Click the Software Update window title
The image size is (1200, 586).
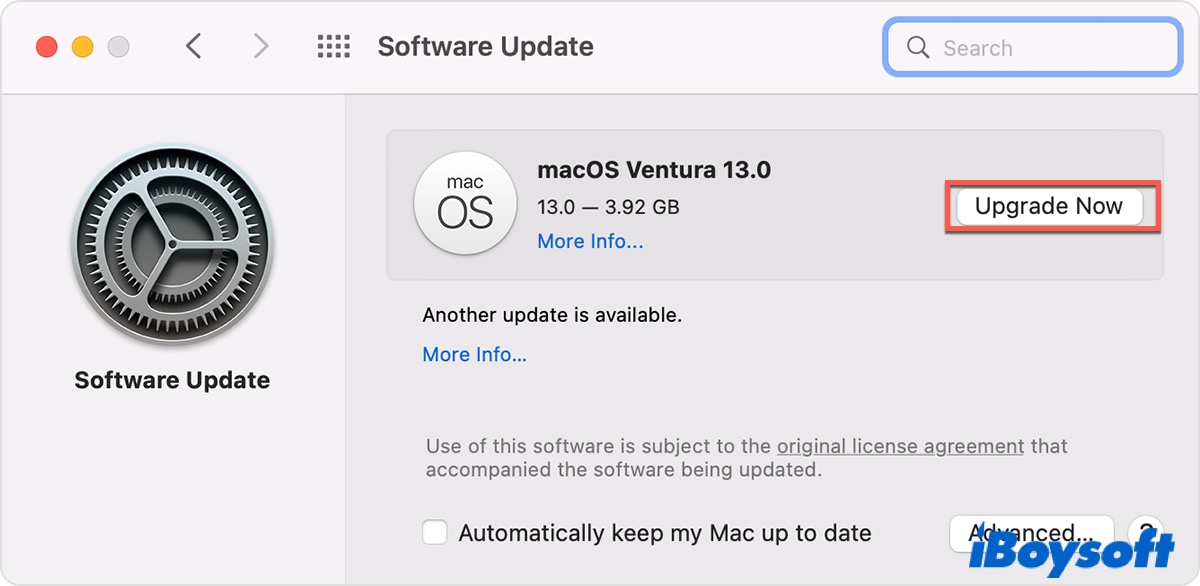pos(485,47)
